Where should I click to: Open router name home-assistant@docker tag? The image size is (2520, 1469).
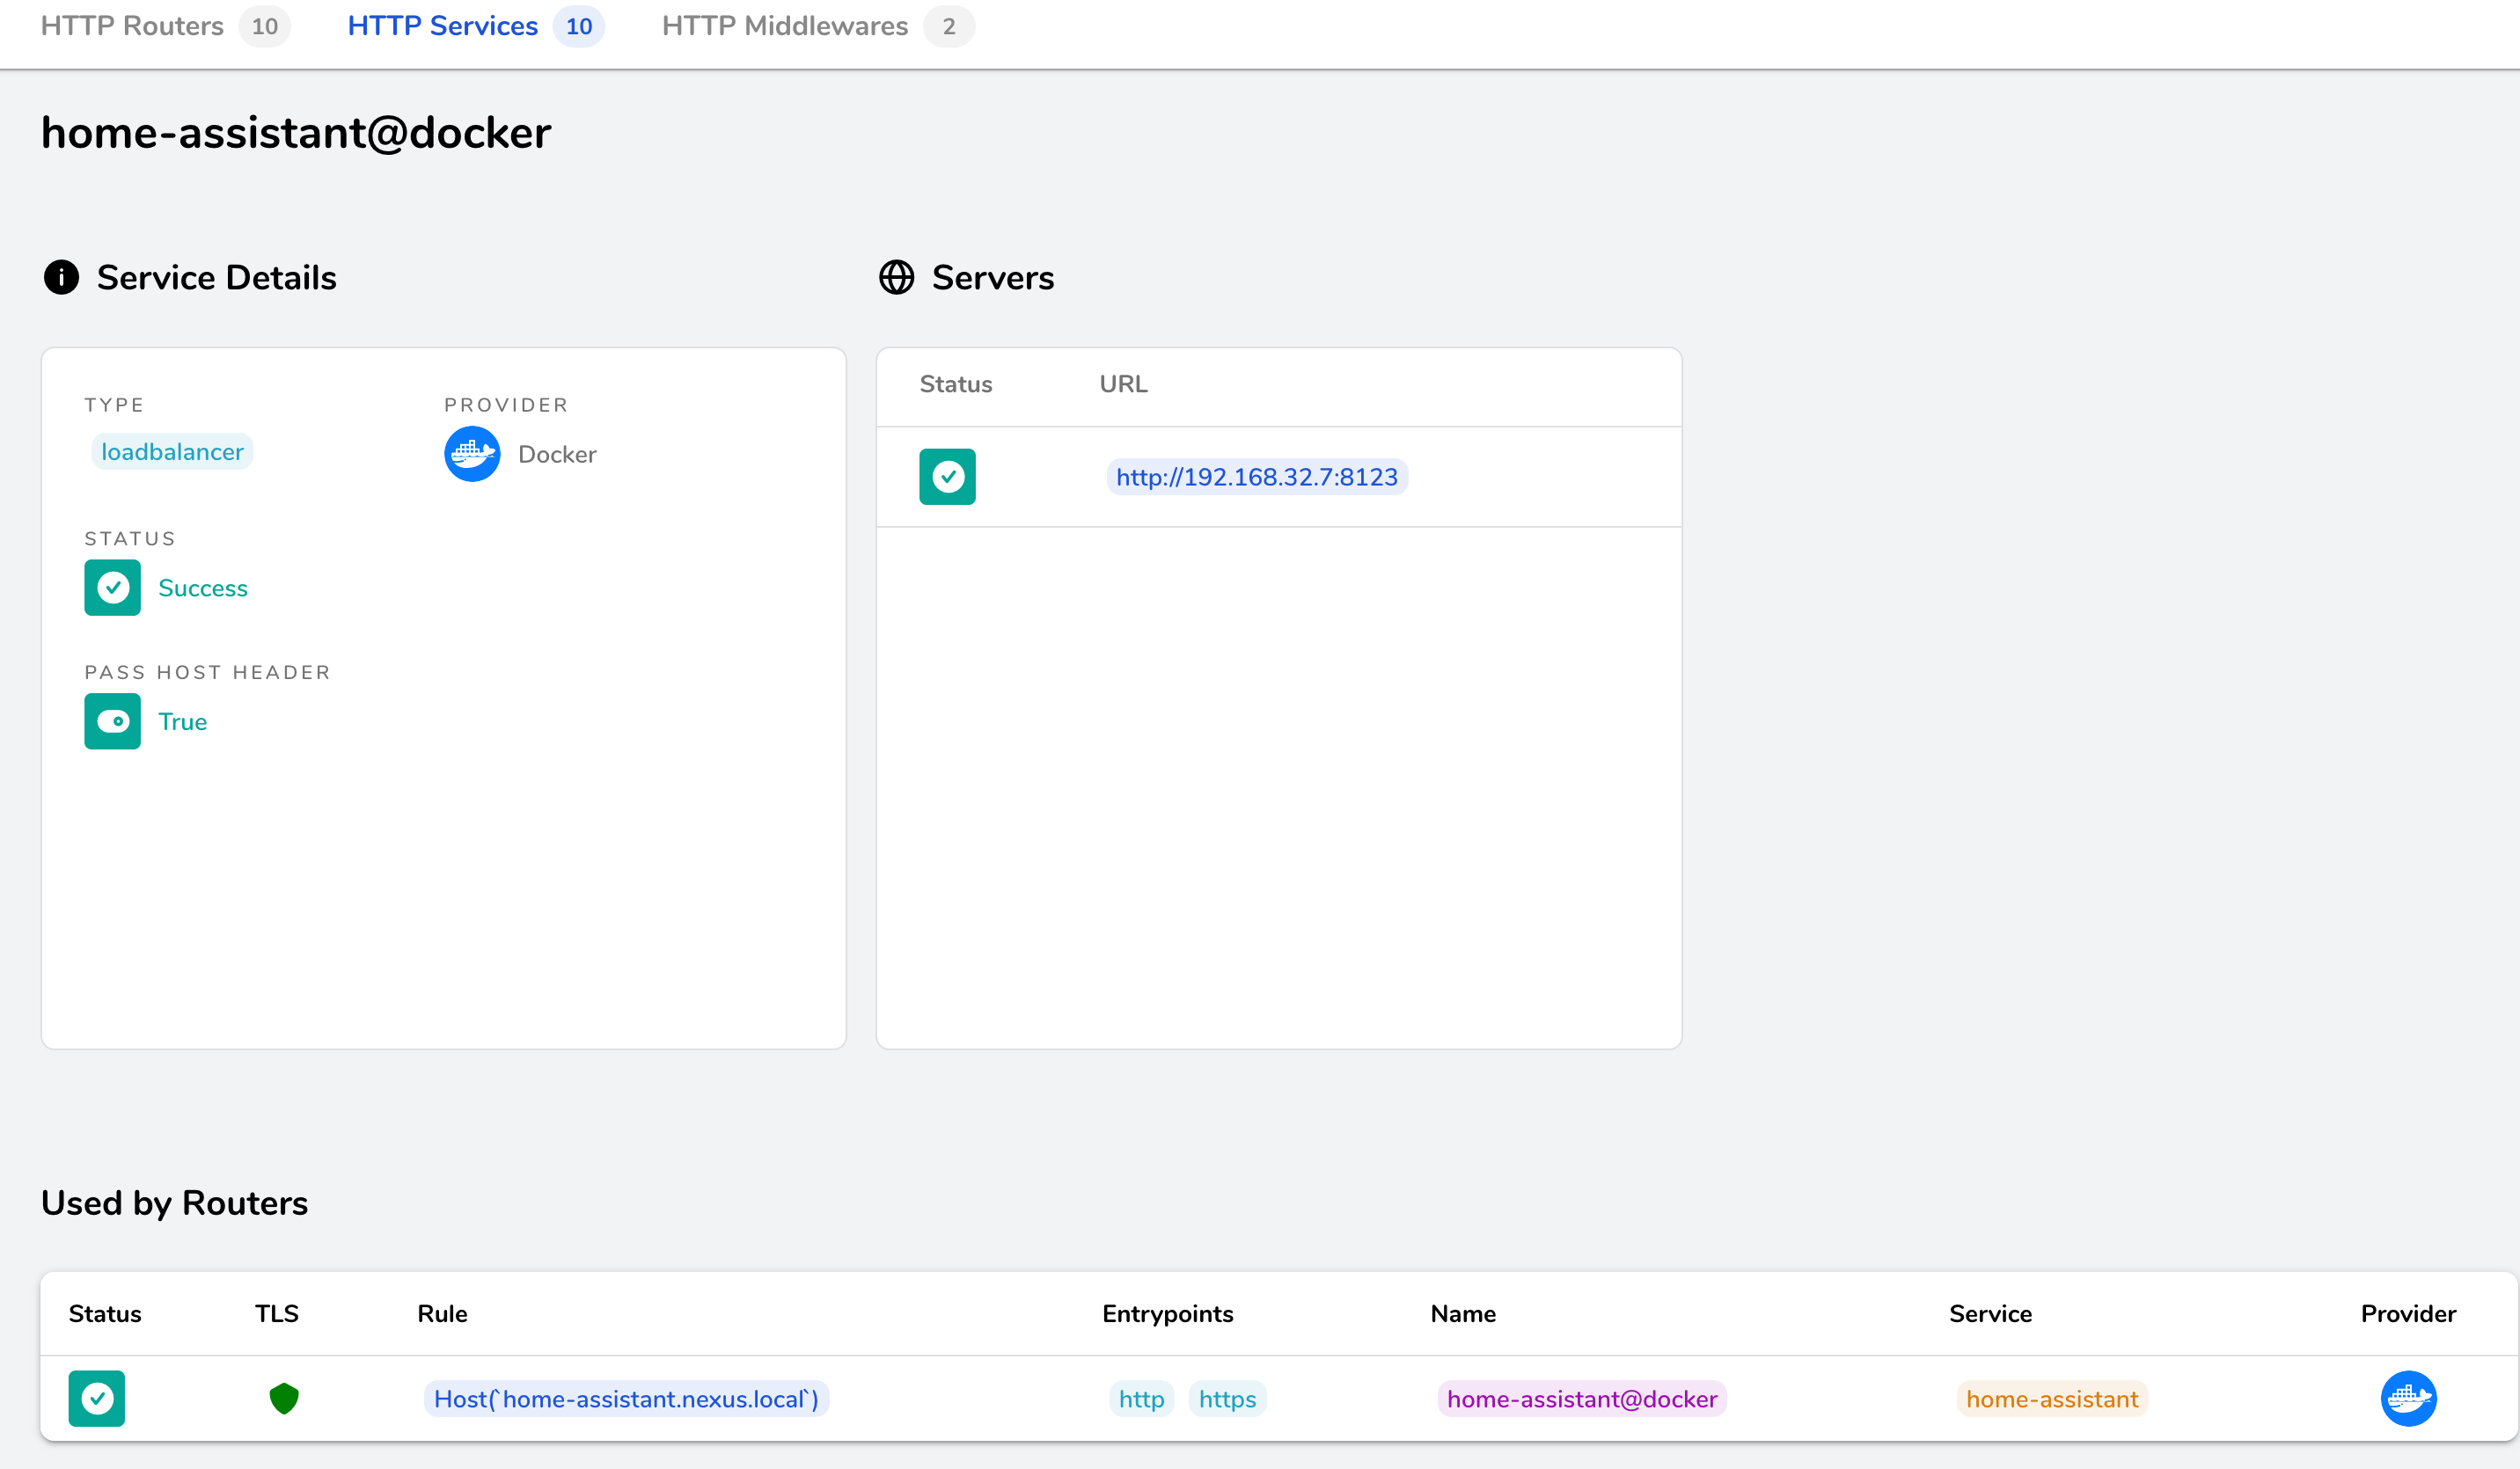coord(1582,1399)
